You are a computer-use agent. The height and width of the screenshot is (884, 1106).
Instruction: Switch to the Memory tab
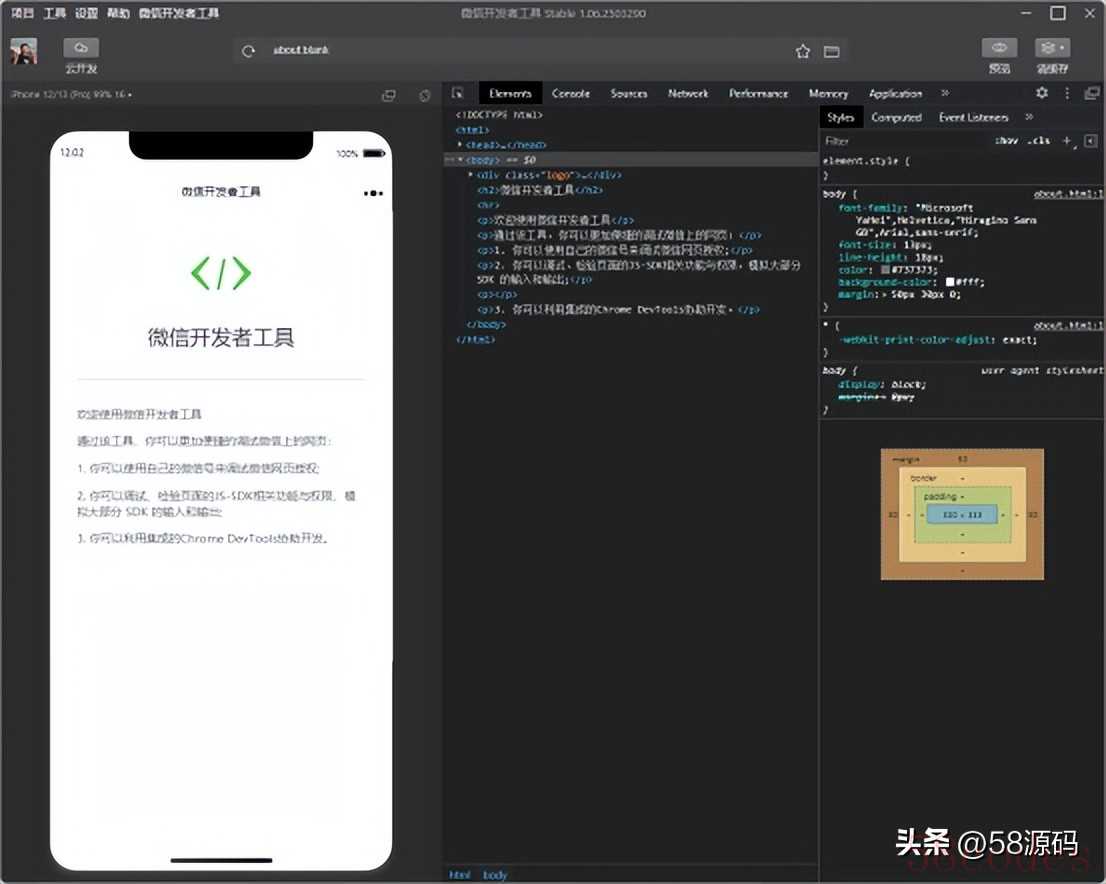(x=828, y=93)
